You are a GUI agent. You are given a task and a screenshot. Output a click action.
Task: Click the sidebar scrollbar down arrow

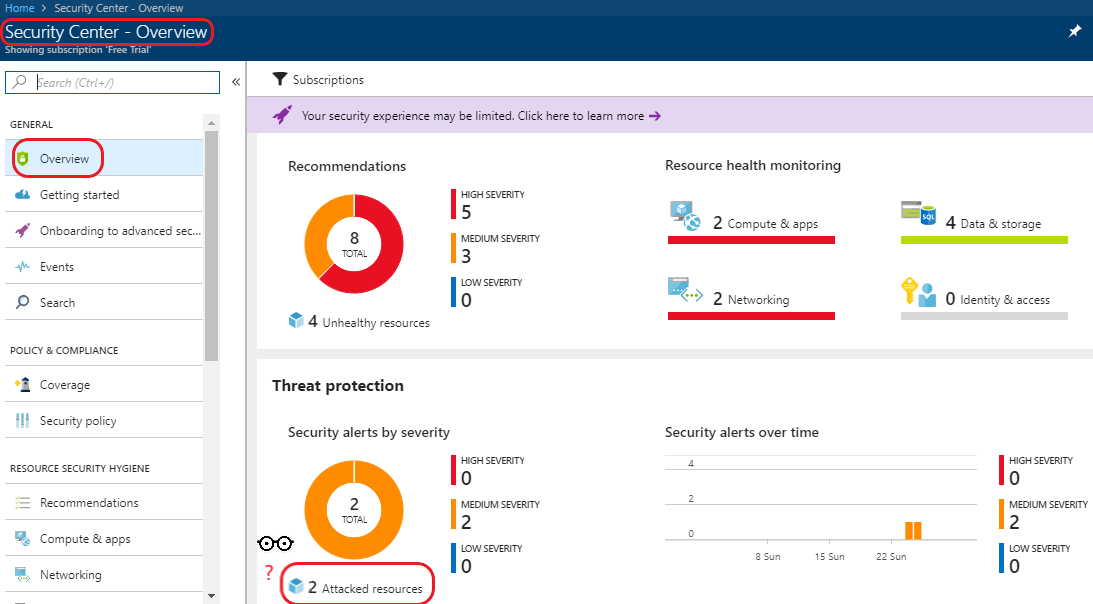coord(211,596)
